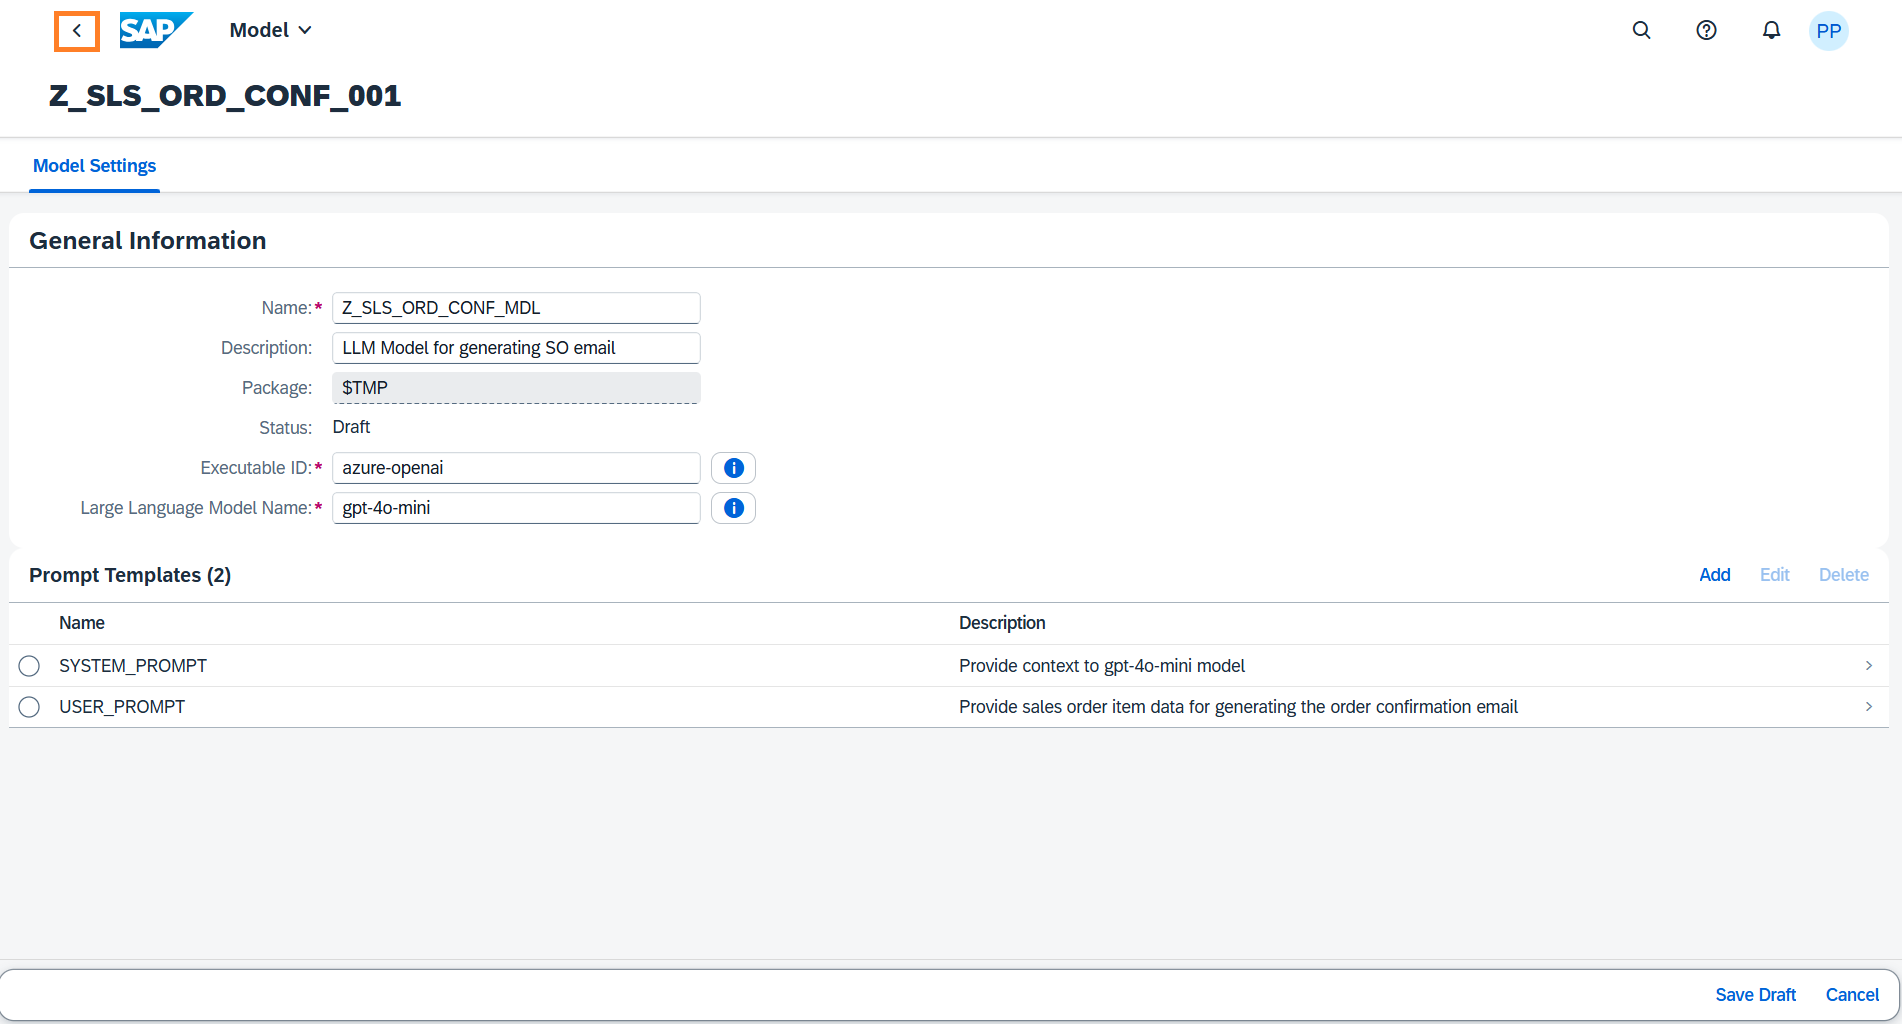The width and height of the screenshot is (1902, 1024).
Task: Click the back navigation arrow
Action: pos(77,31)
